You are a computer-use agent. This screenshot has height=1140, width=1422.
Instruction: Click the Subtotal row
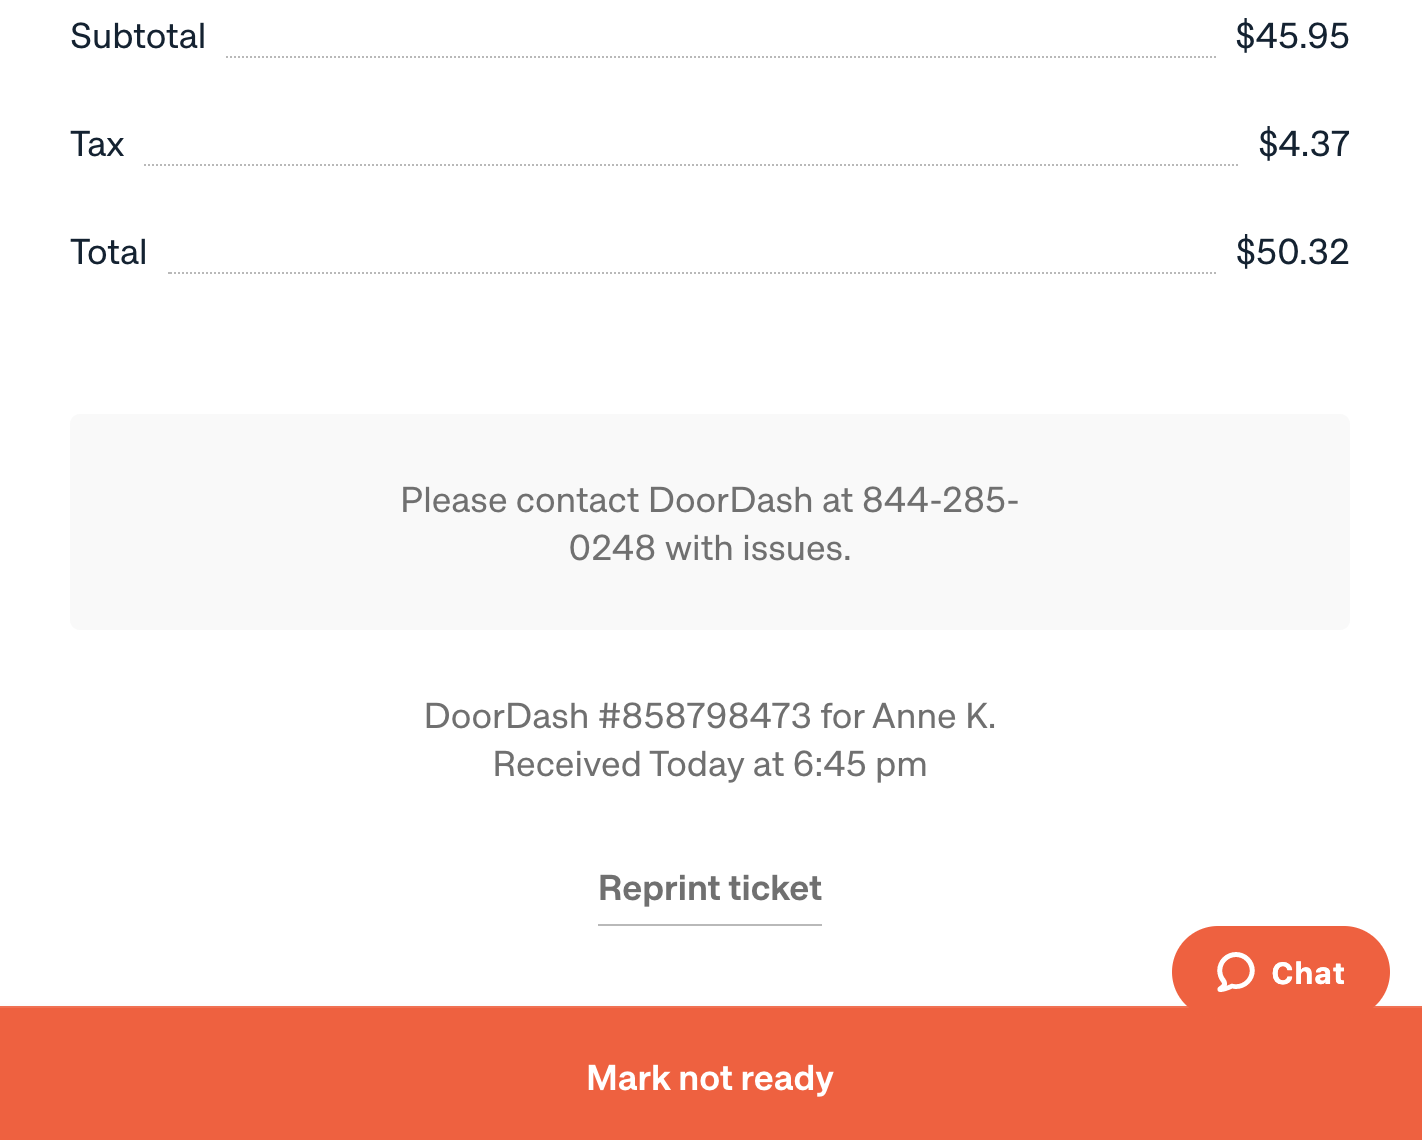tap(138, 36)
